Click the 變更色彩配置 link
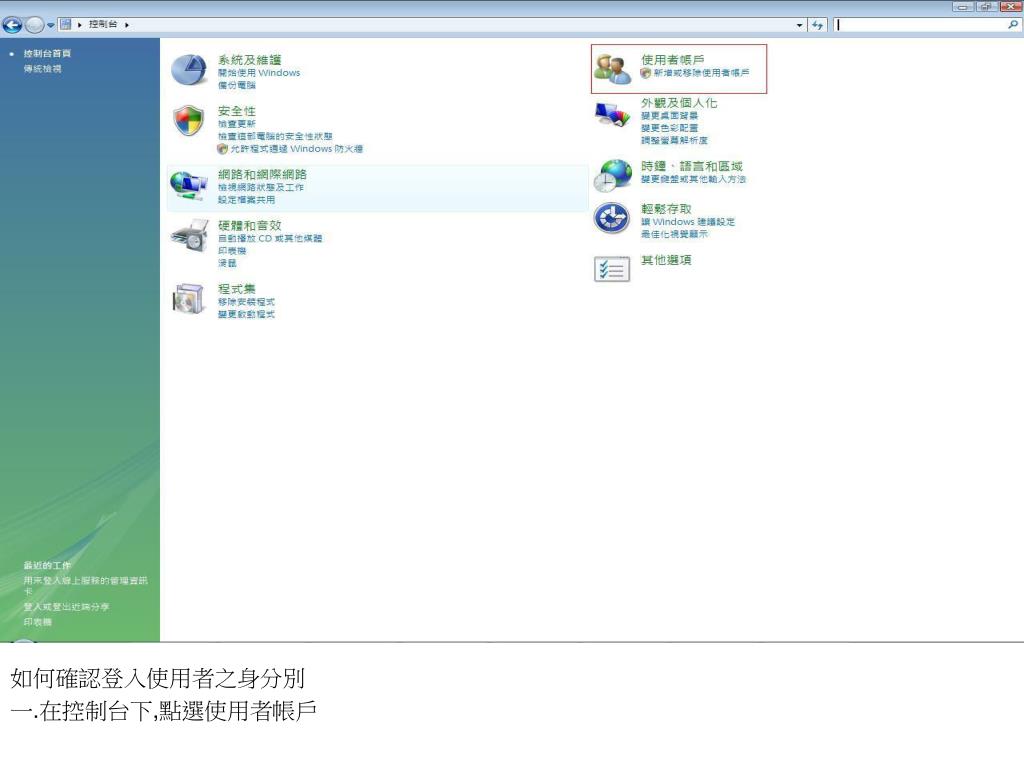 tap(669, 128)
